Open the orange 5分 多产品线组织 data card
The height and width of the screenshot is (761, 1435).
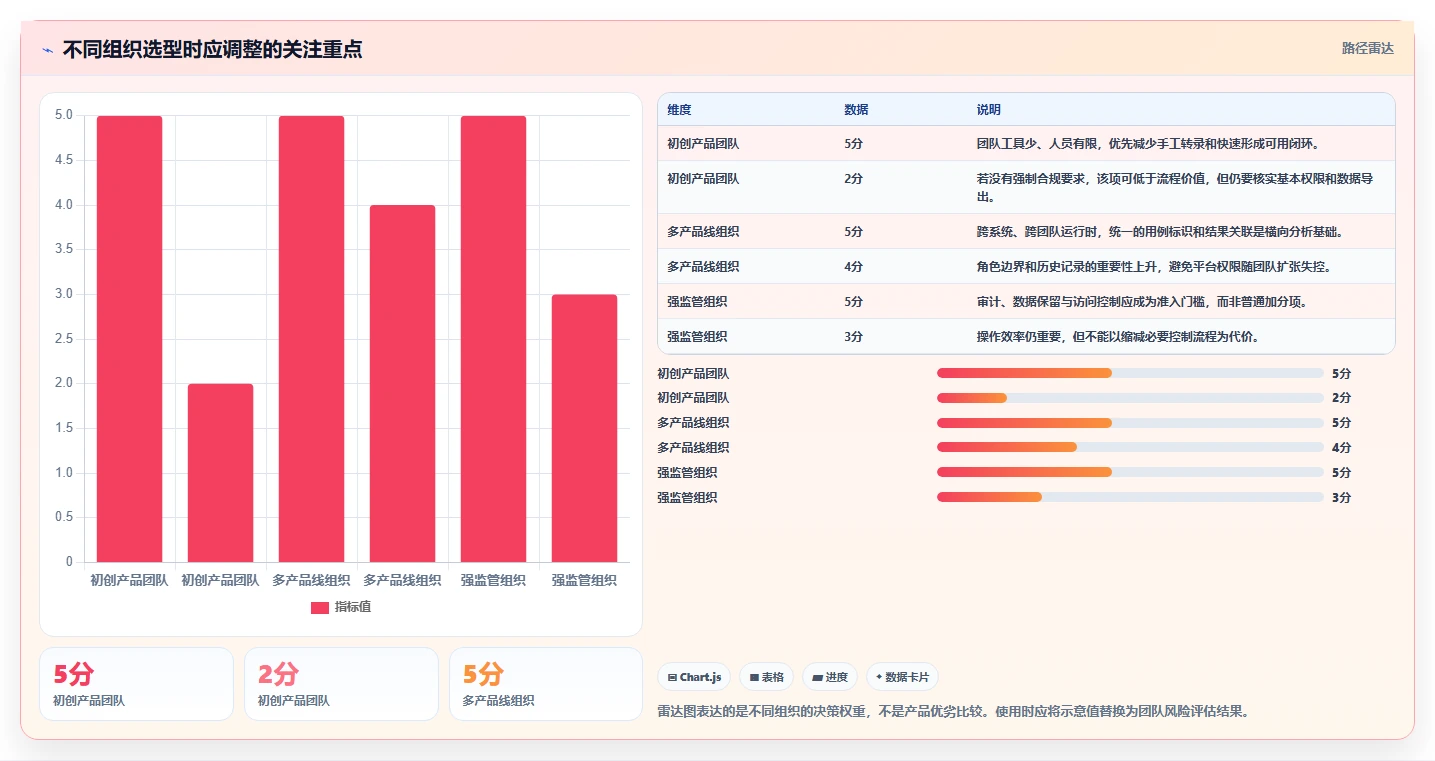(x=546, y=684)
